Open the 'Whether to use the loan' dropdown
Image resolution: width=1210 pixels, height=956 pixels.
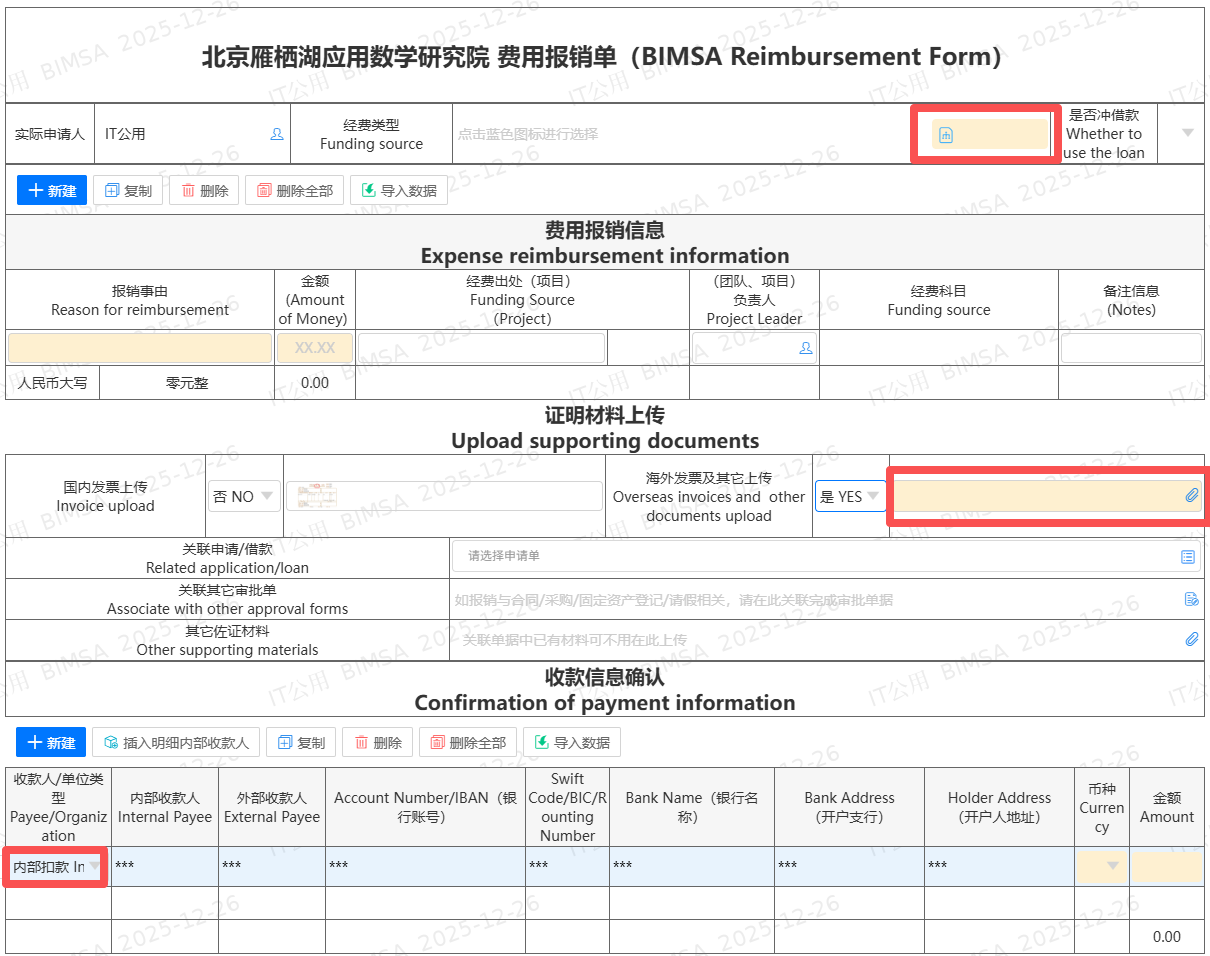tap(1187, 133)
